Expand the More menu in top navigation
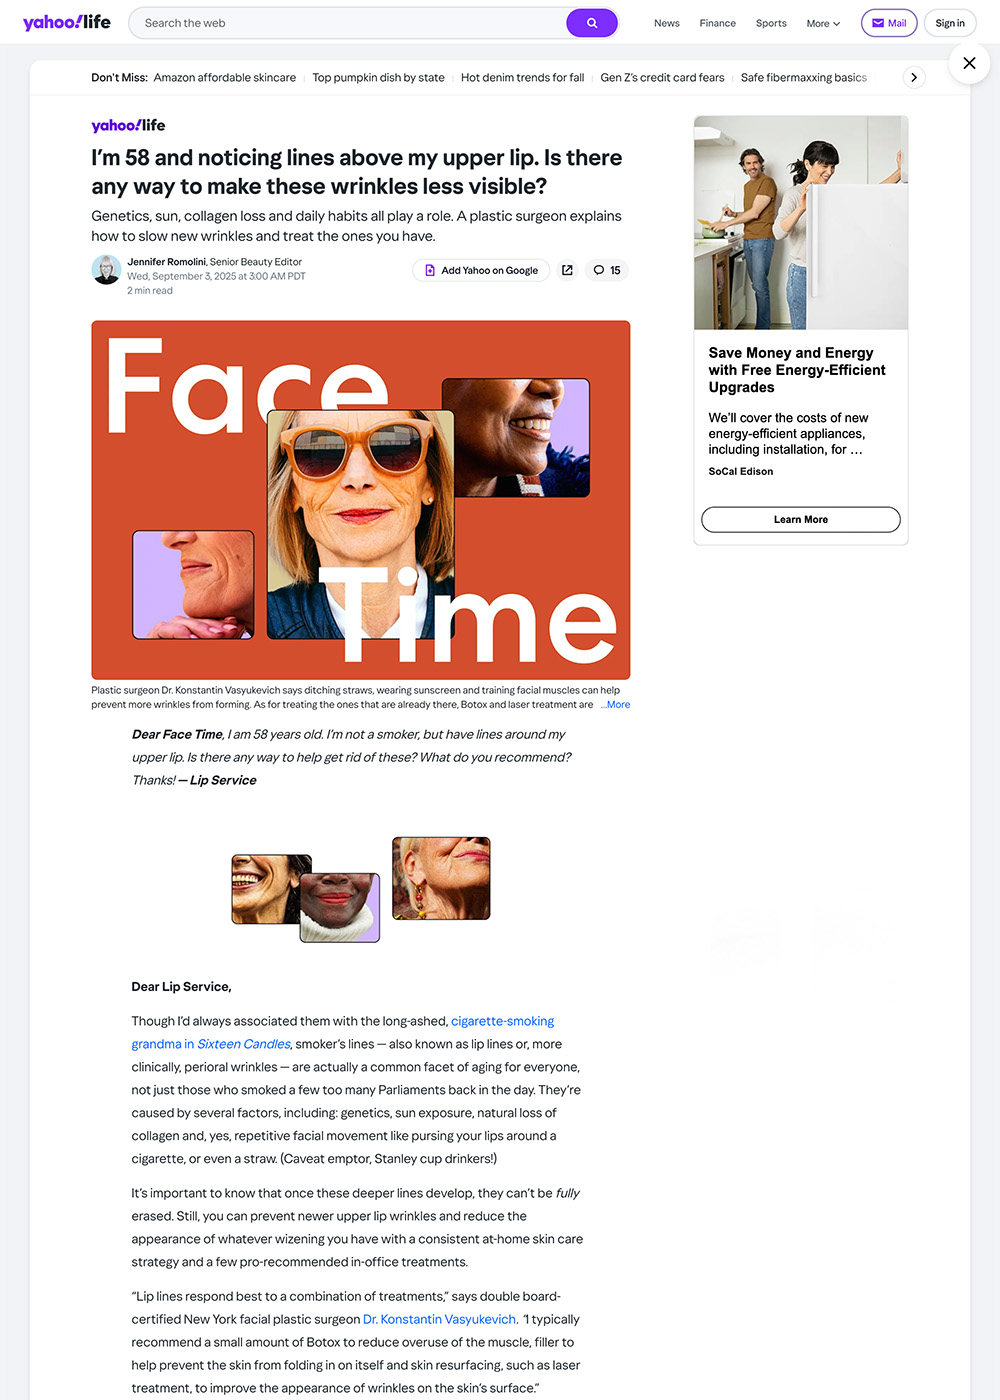The width and height of the screenshot is (1000, 1400). (823, 23)
